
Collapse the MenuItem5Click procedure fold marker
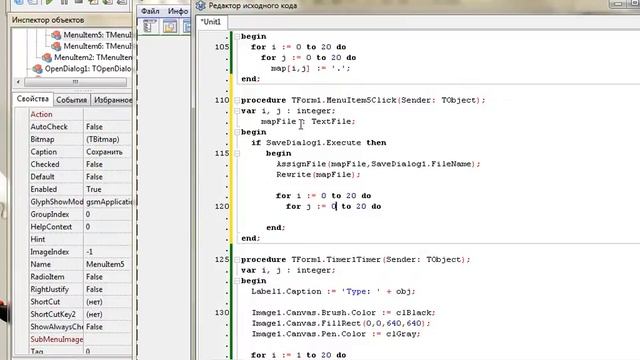click(237, 100)
